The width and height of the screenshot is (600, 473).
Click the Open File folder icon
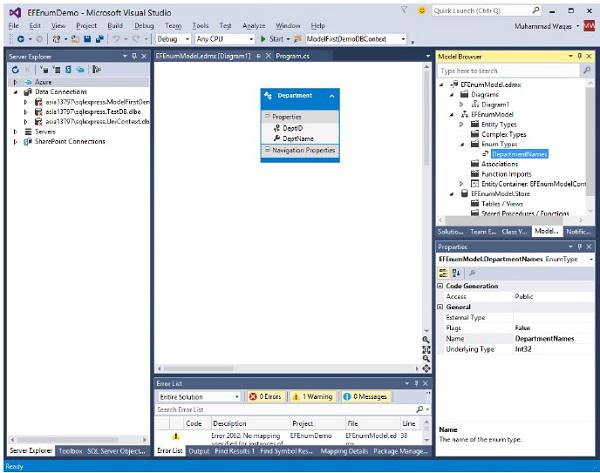click(75, 39)
